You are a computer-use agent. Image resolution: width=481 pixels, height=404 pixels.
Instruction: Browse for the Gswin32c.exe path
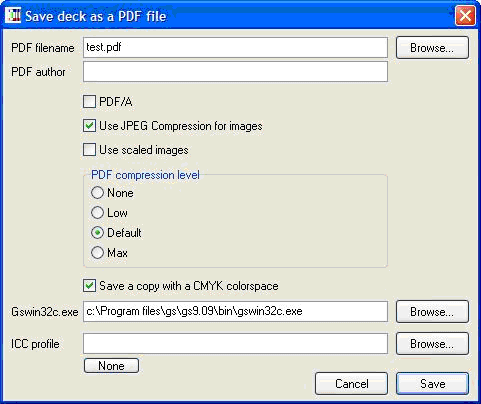coord(432,312)
